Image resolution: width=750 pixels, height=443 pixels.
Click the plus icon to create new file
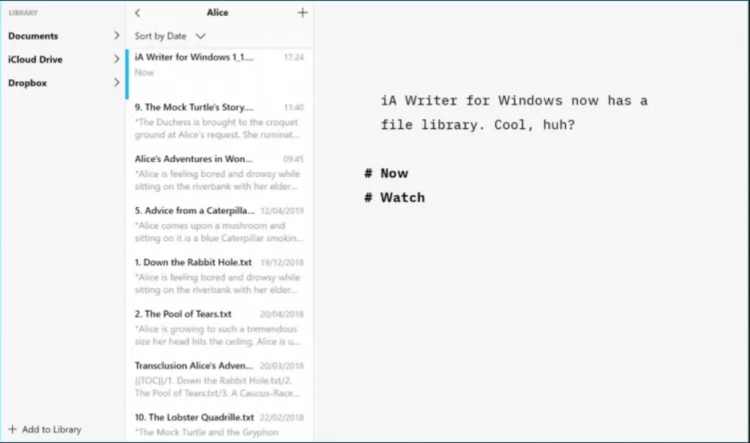click(303, 13)
